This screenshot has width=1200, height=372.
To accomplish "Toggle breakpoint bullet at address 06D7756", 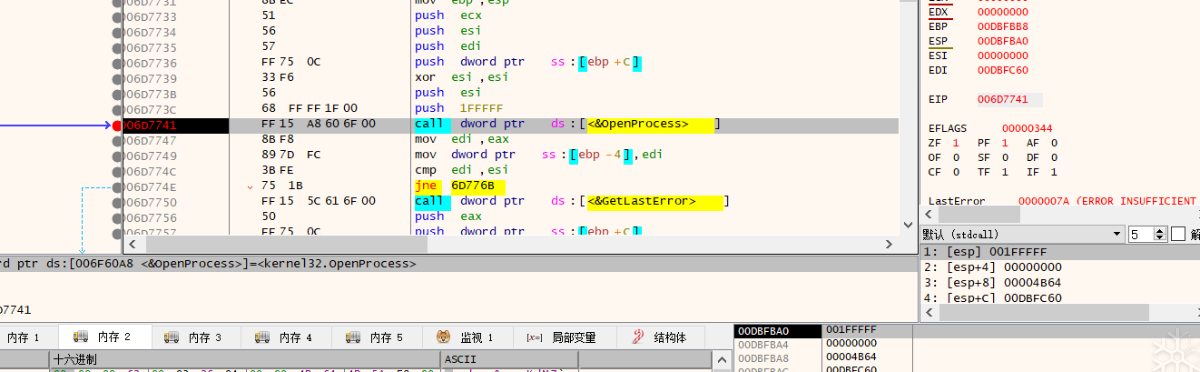I will 117,217.
